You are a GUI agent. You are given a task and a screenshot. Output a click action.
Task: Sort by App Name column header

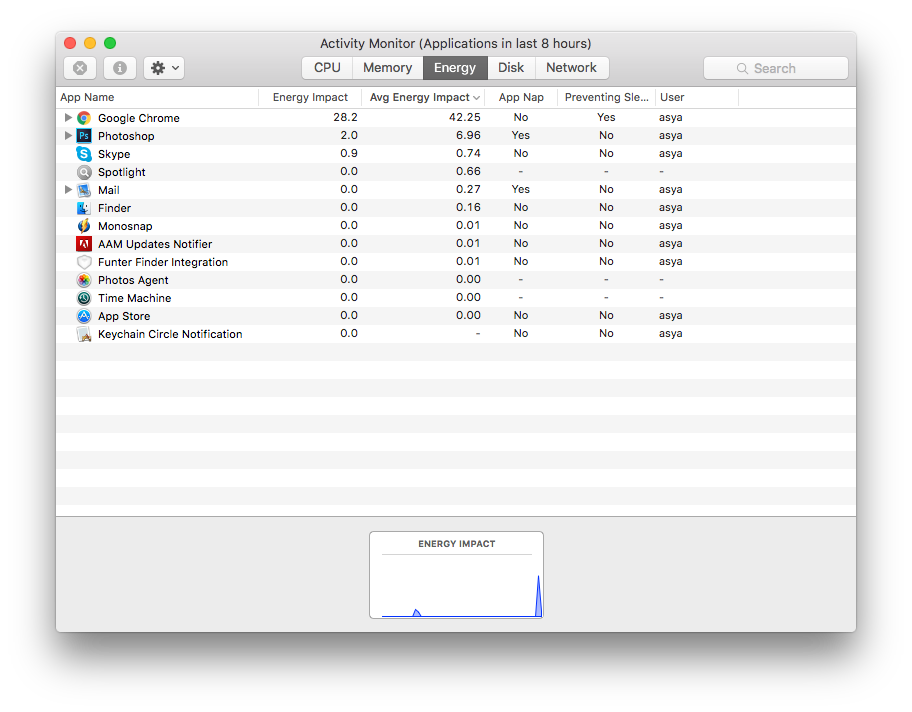[157, 97]
